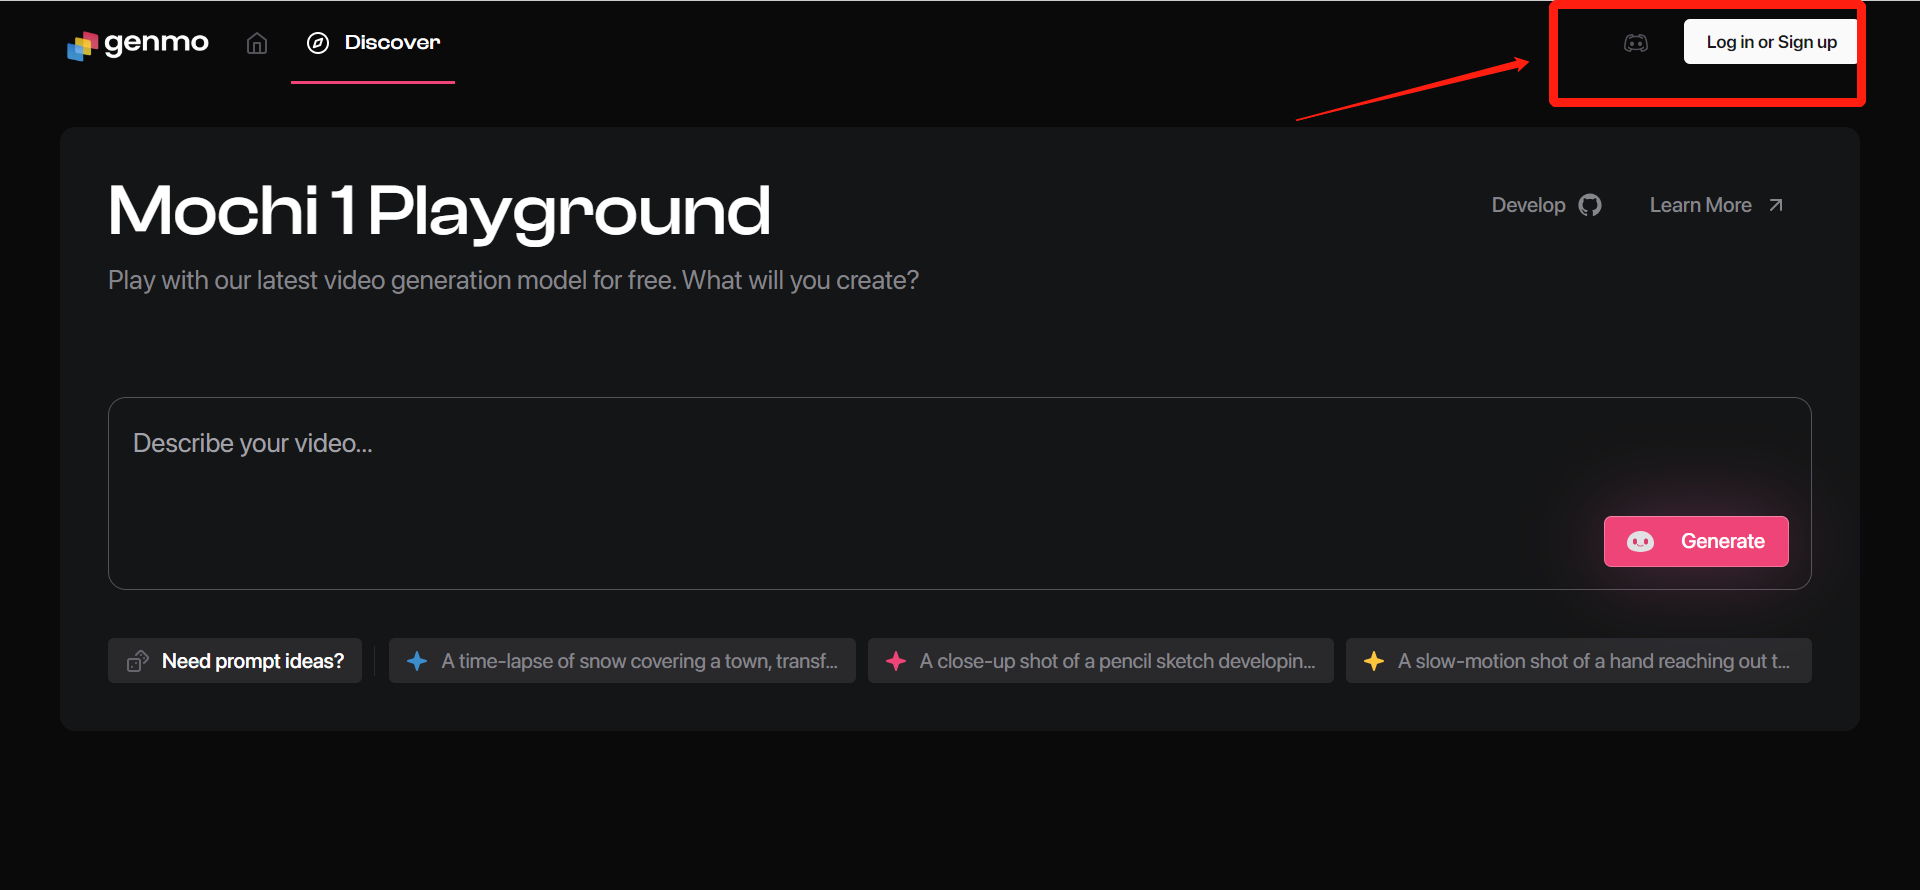Switch to the Discover tab
Image resolution: width=1920 pixels, height=890 pixels.
pyautogui.click(x=373, y=42)
